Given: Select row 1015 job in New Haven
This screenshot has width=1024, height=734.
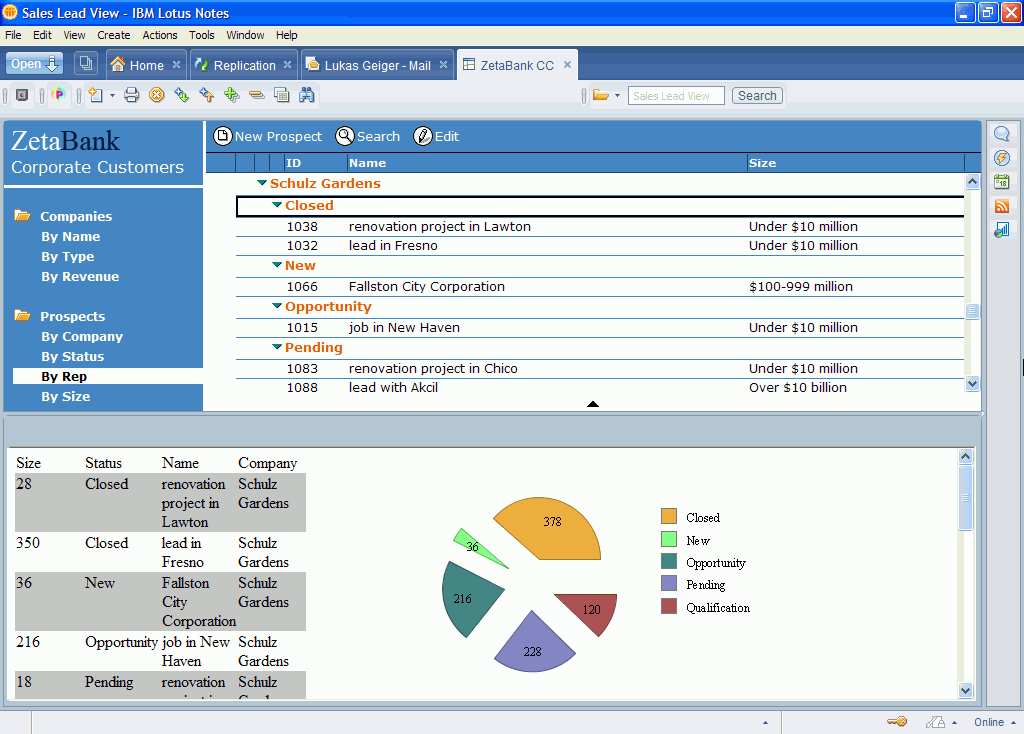Looking at the screenshot, I should click(x=600, y=328).
